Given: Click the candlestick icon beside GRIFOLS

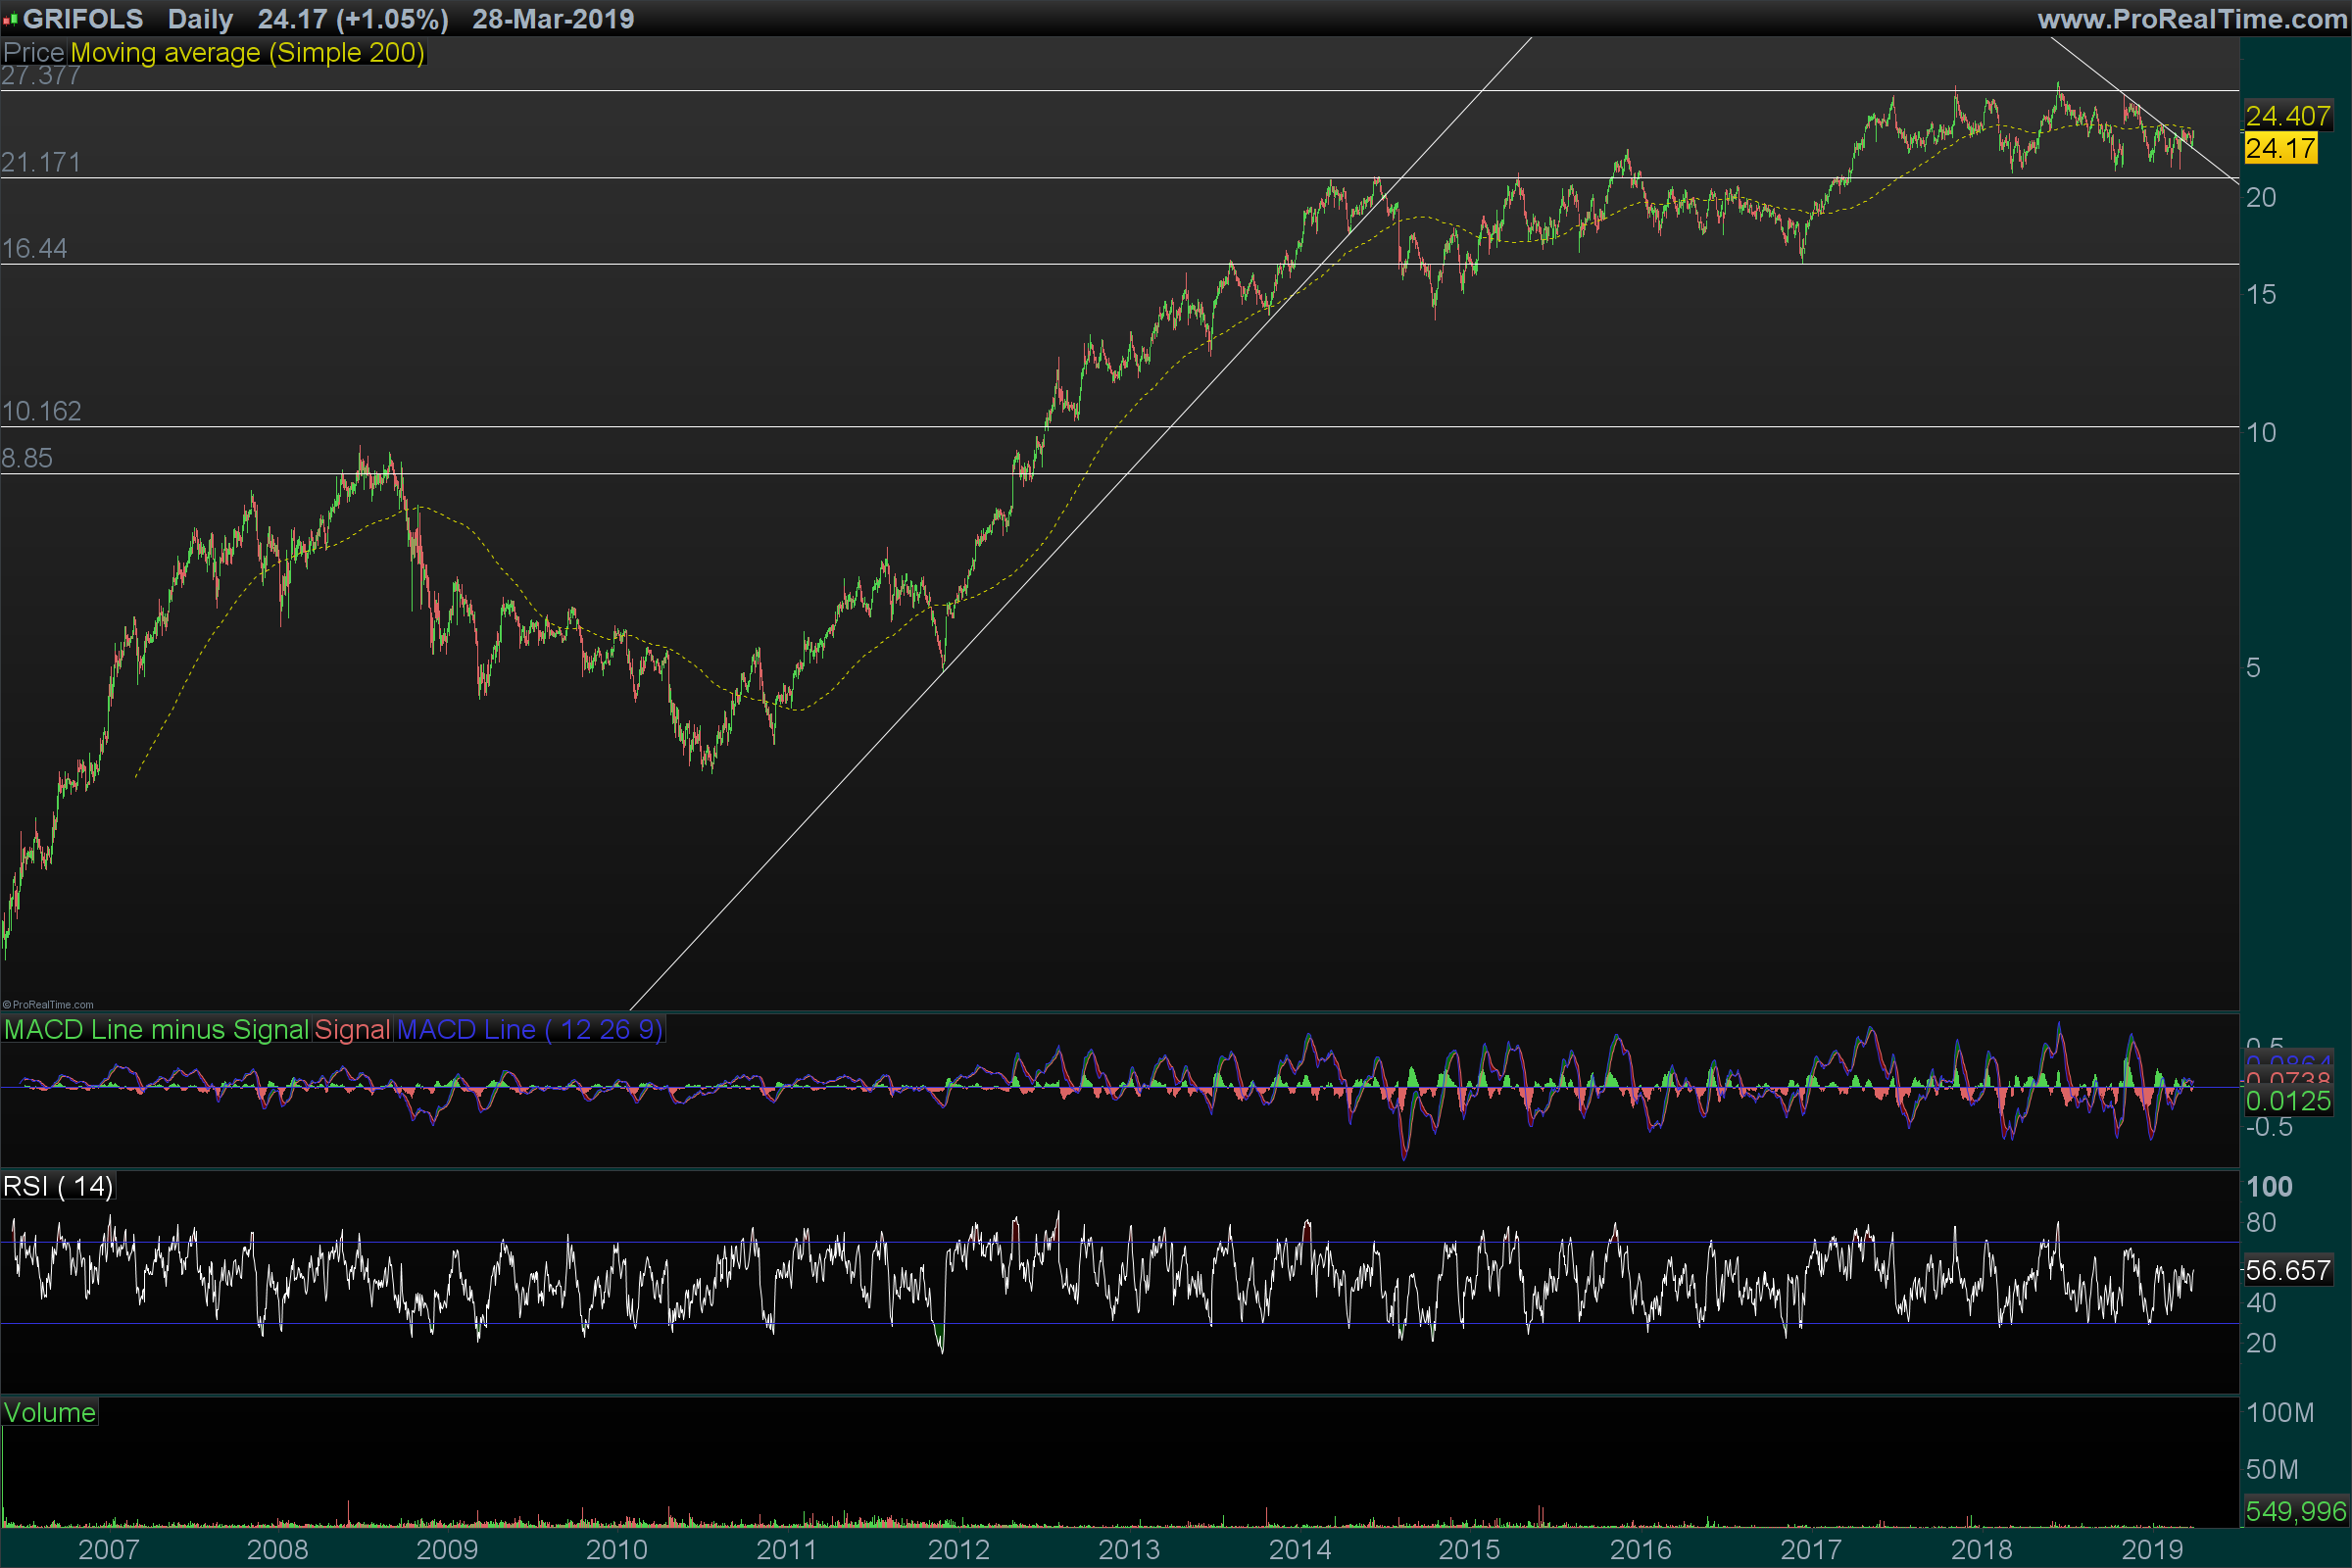Looking at the screenshot, I should click(x=11, y=19).
